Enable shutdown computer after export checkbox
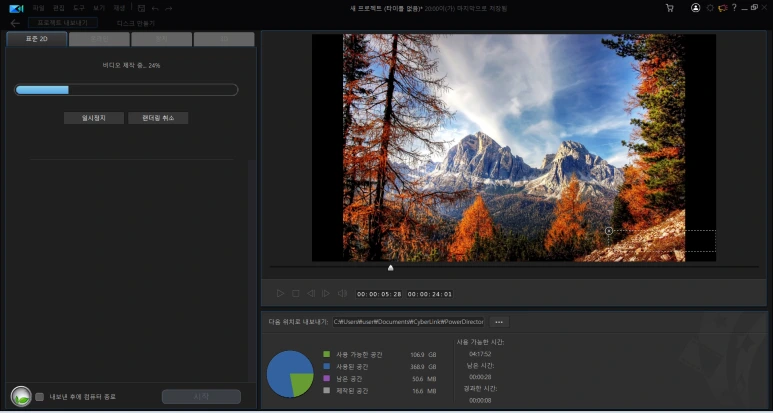Viewport: 773px width, 413px height. (40, 397)
